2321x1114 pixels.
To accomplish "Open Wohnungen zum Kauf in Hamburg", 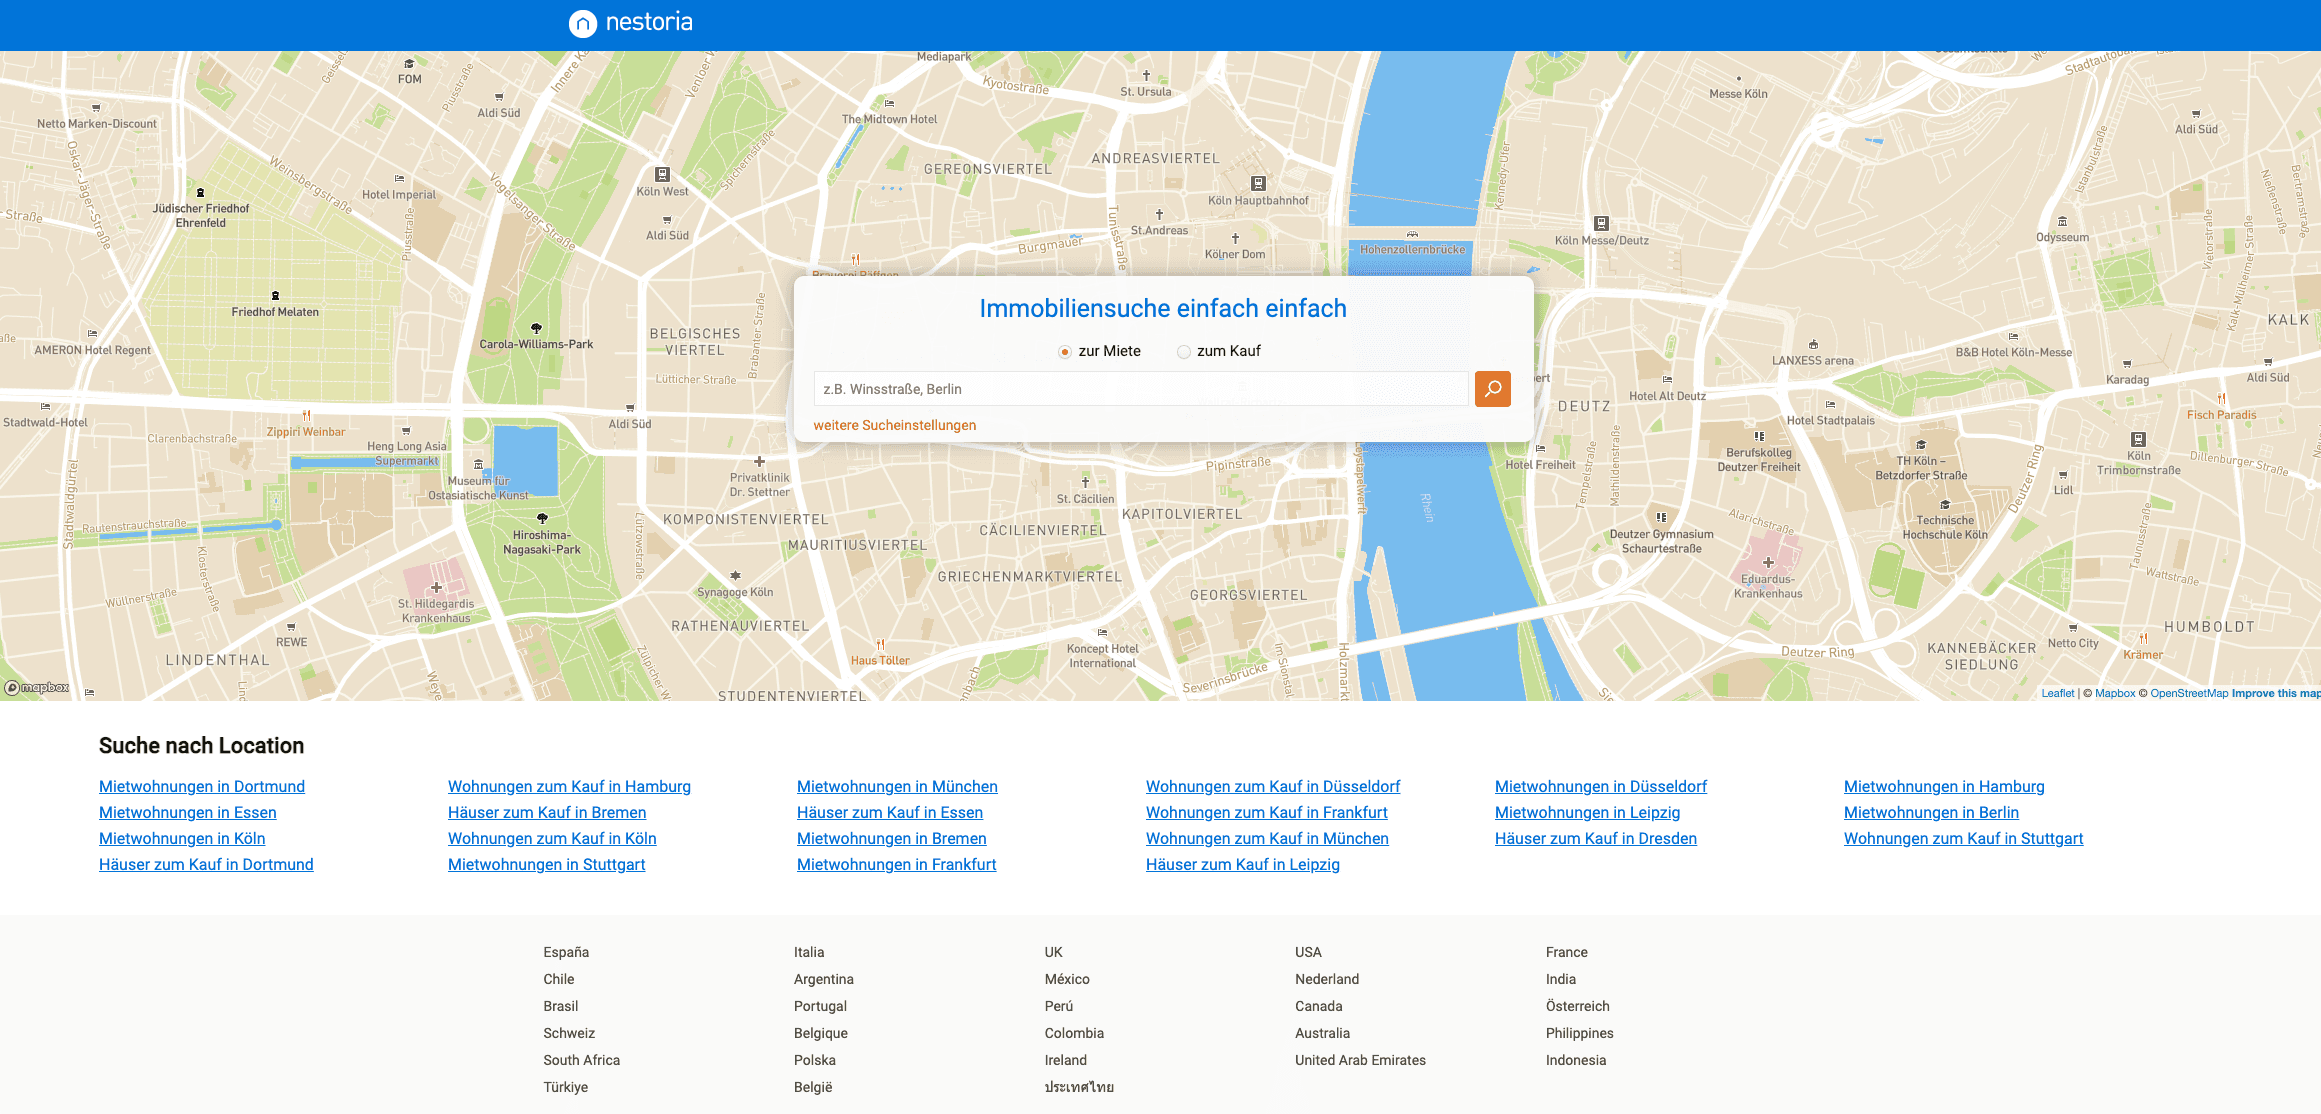I will 569,787.
